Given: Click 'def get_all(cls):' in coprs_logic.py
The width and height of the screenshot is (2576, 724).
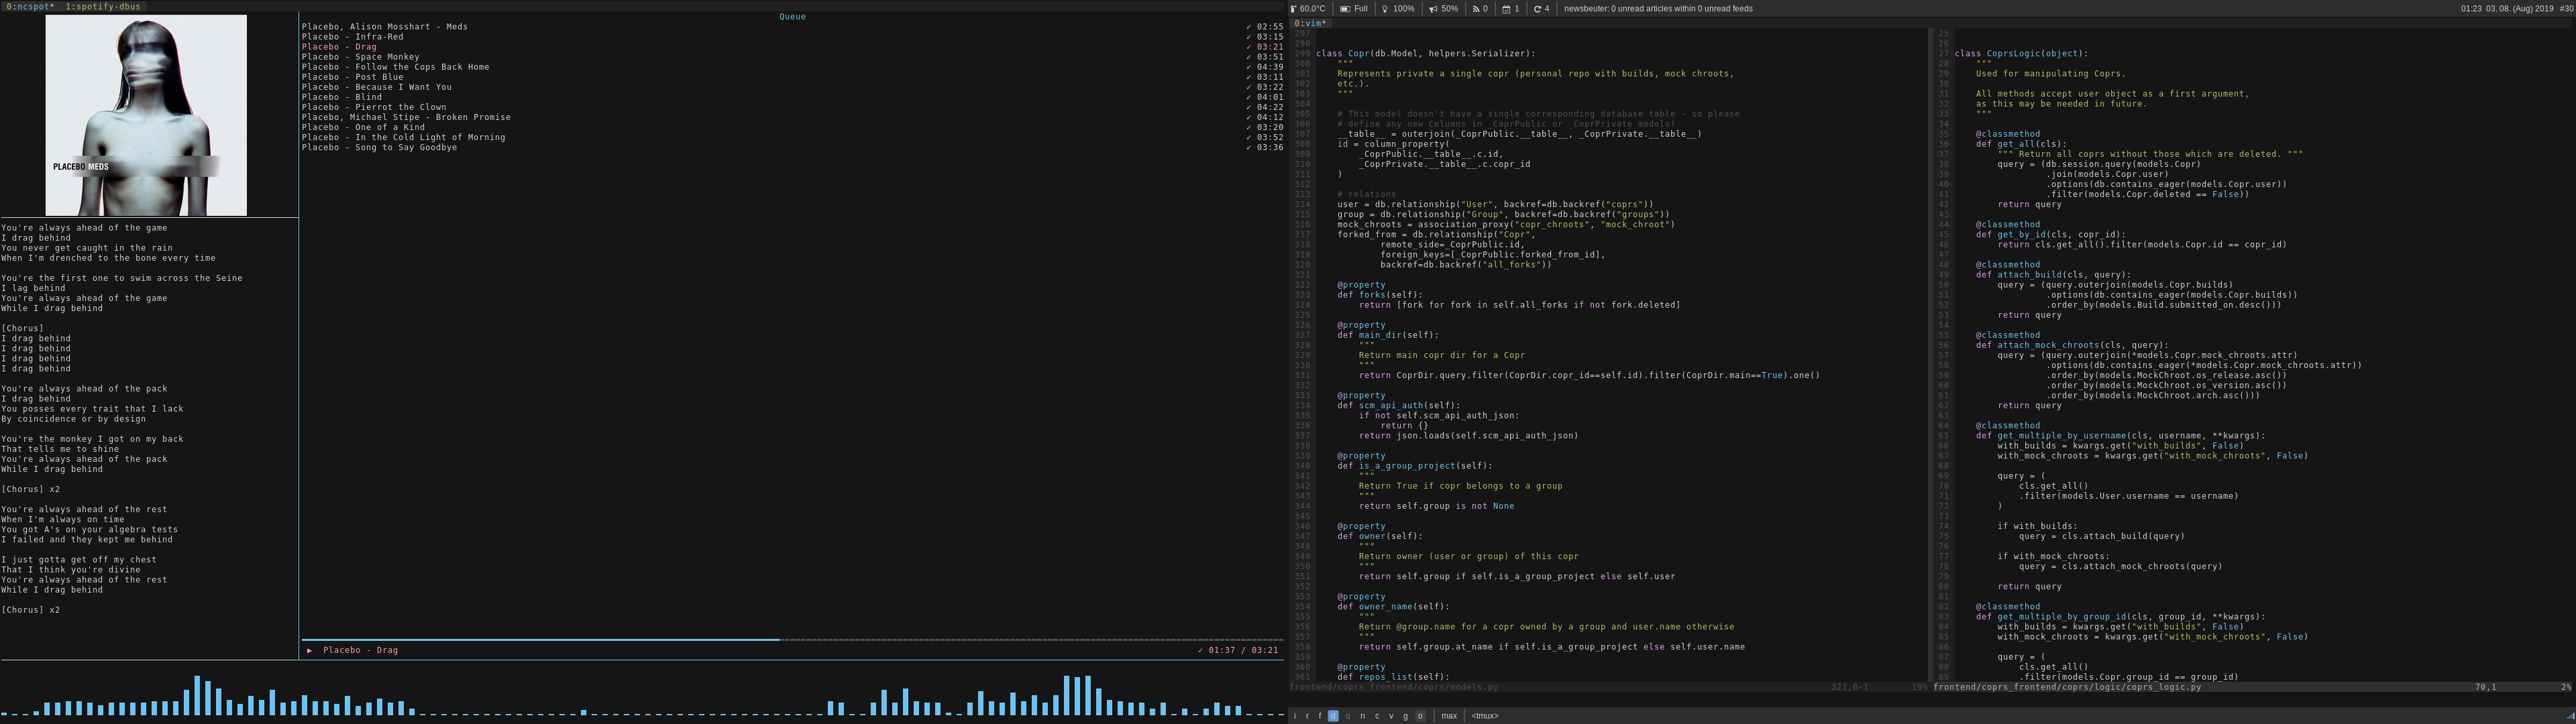Looking at the screenshot, I should pyautogui.click(x=2021, y=144).
